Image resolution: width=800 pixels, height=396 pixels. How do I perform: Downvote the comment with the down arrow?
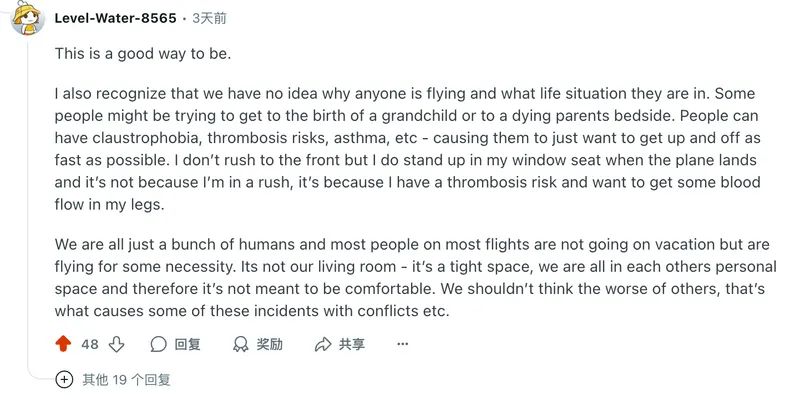point(116,344)
